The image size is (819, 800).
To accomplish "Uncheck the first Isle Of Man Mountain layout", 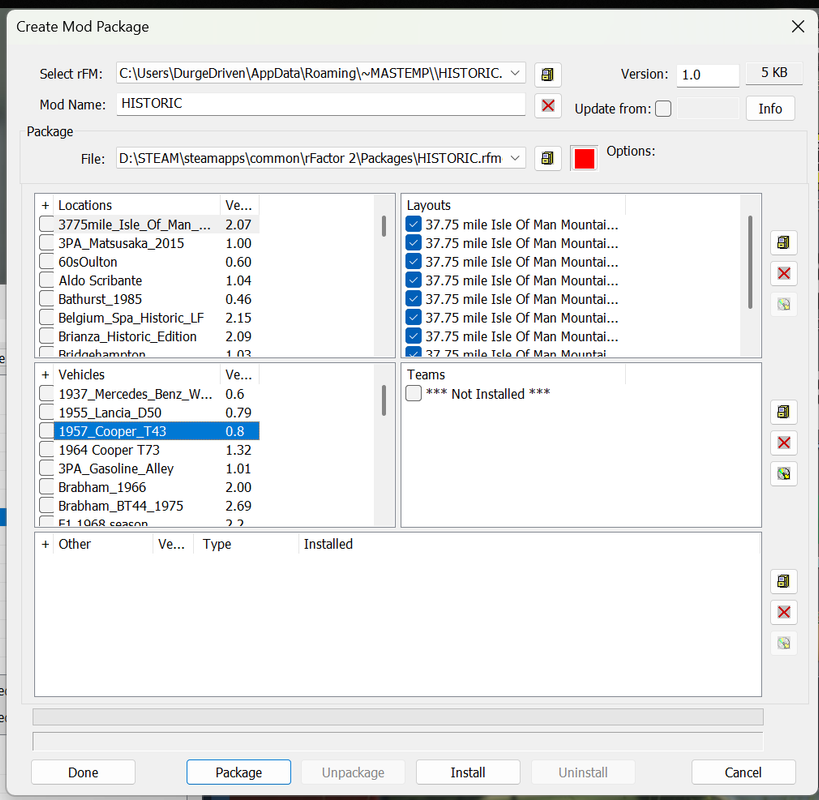I will pyautogui.click(x=413, y=225).
